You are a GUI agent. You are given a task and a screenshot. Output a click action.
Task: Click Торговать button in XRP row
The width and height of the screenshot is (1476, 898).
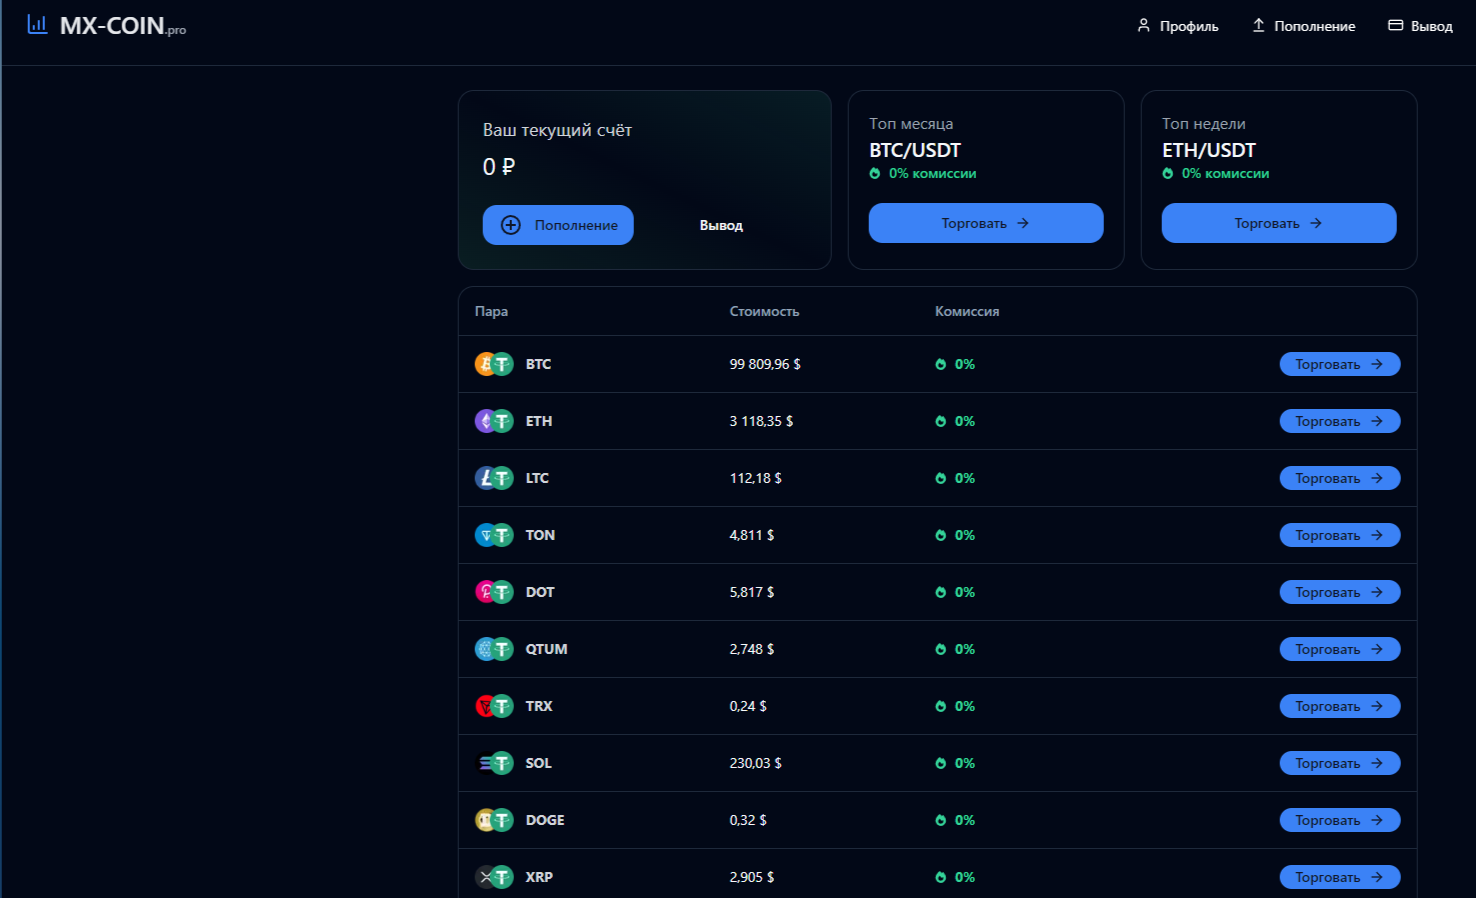(1339, 877)
